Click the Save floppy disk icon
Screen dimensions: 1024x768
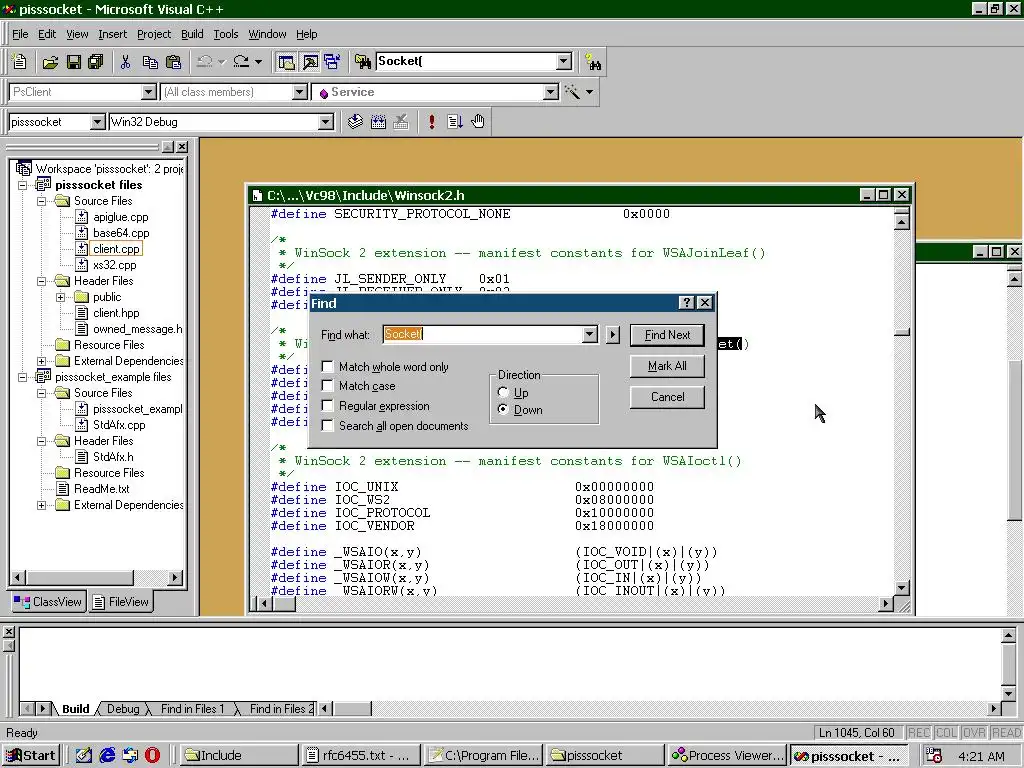pos(73,62)
